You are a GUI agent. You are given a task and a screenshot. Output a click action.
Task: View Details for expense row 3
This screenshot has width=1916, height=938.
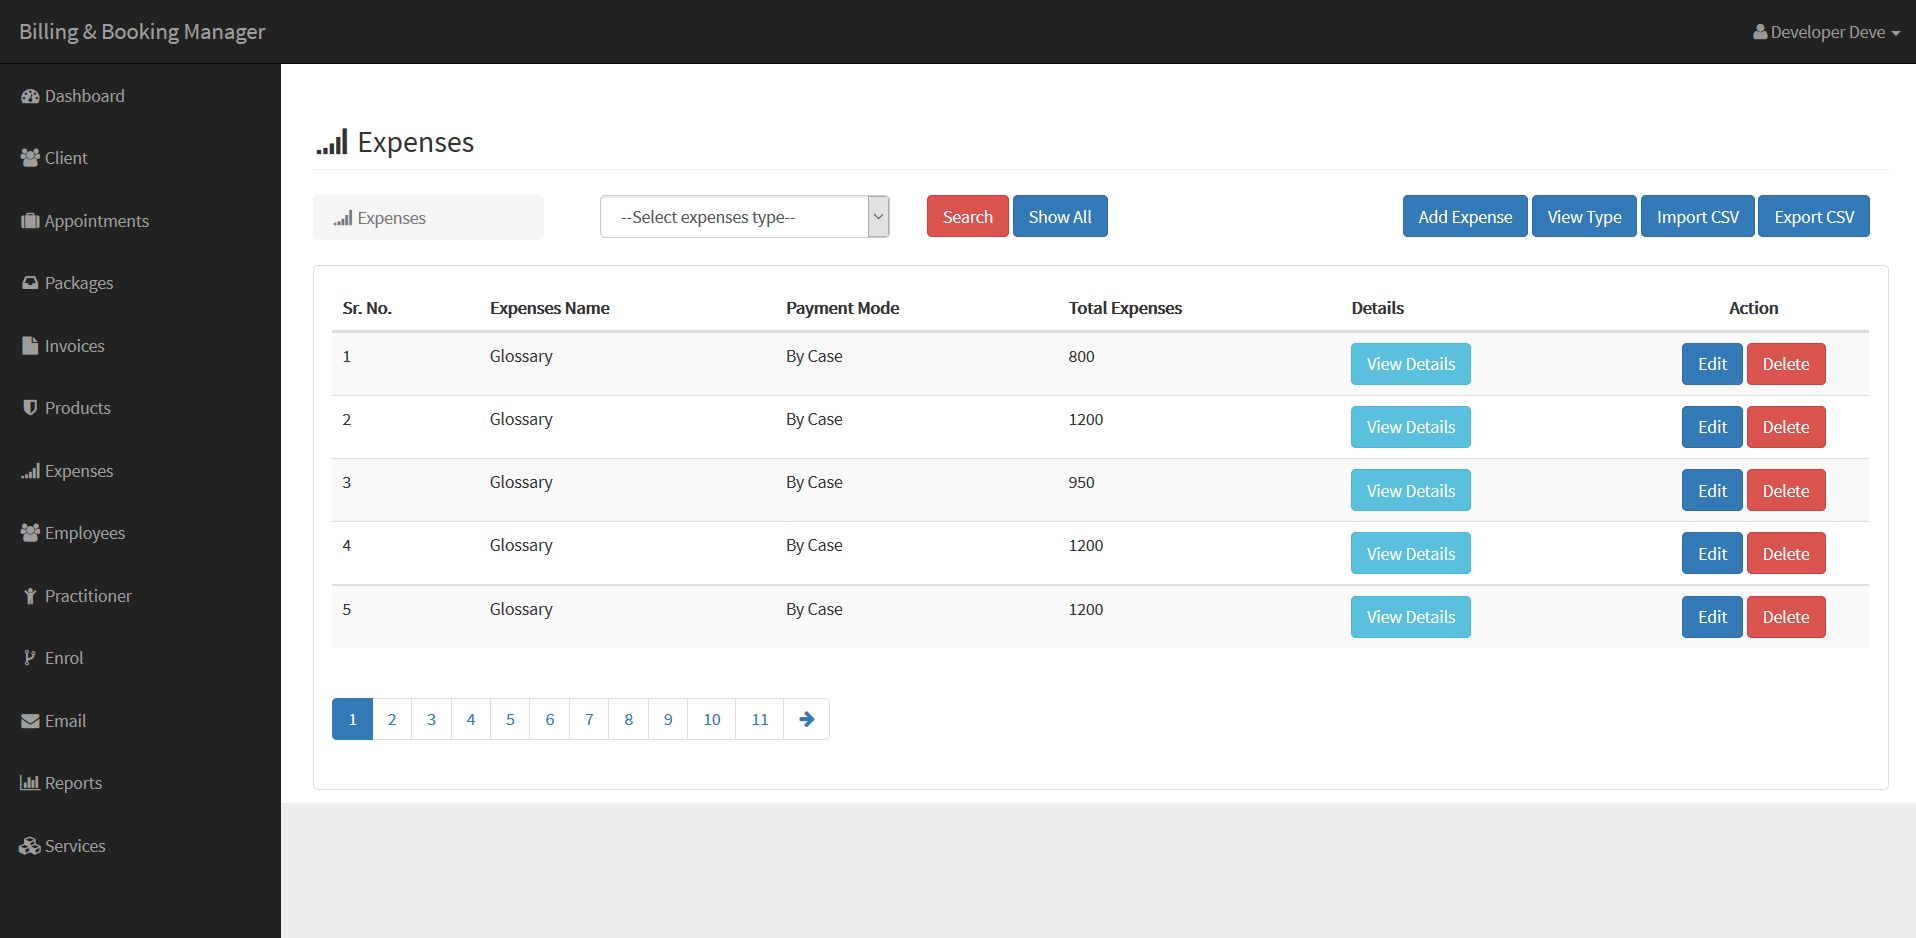[1410, 491]
